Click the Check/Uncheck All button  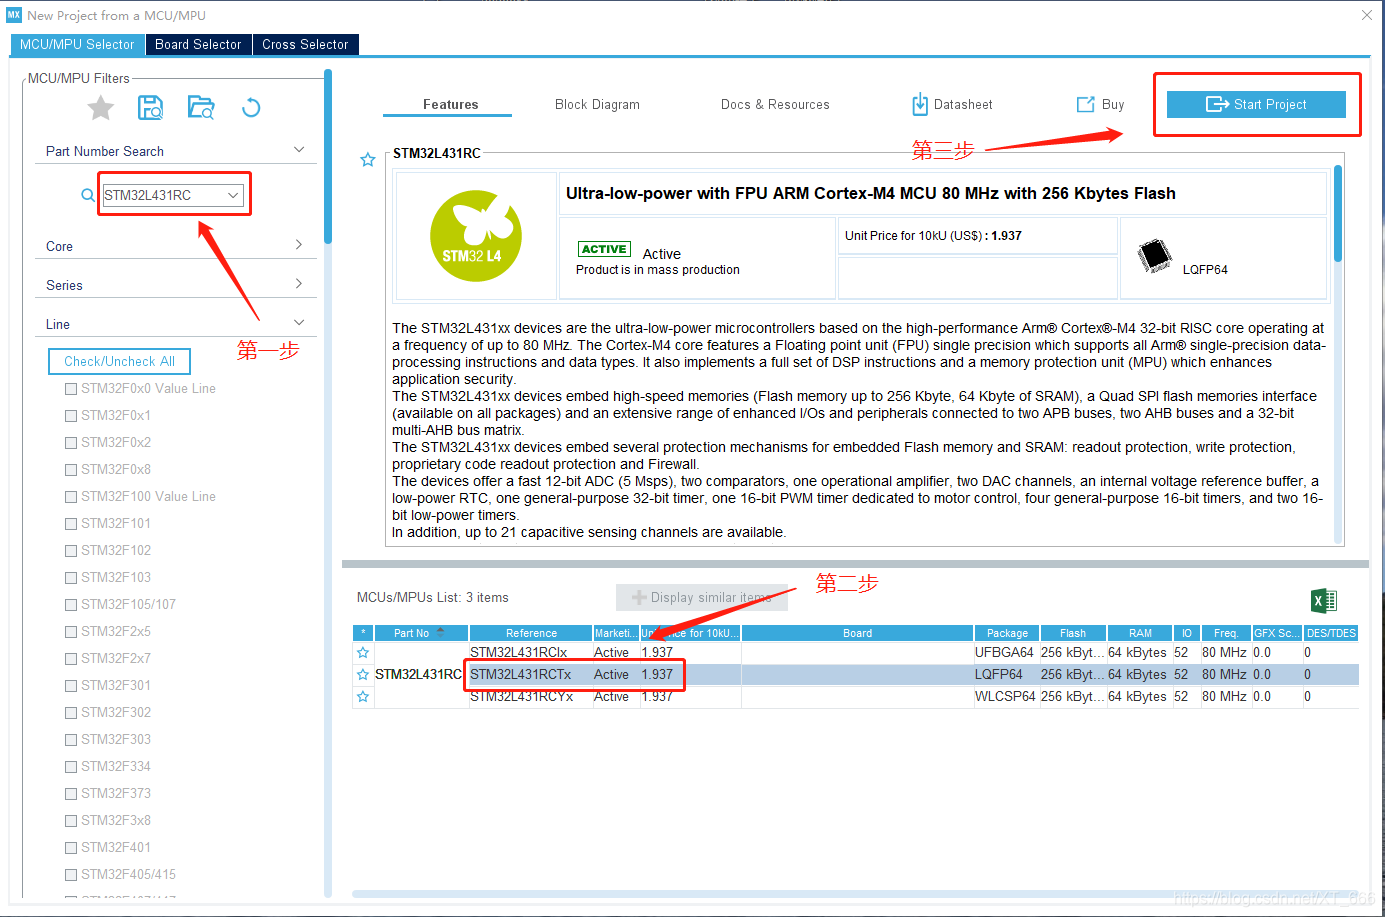point(119,361)
